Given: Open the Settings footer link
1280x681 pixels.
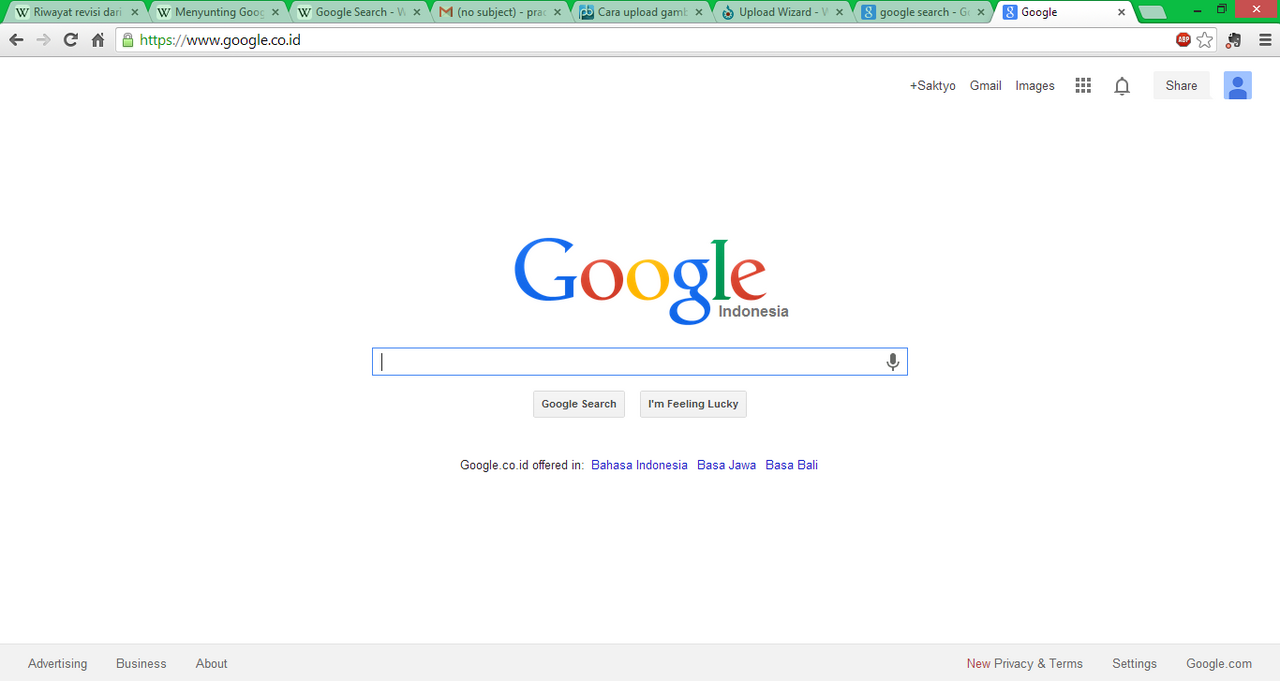Looking at the screenshot, I should (x=1134, y=664).
